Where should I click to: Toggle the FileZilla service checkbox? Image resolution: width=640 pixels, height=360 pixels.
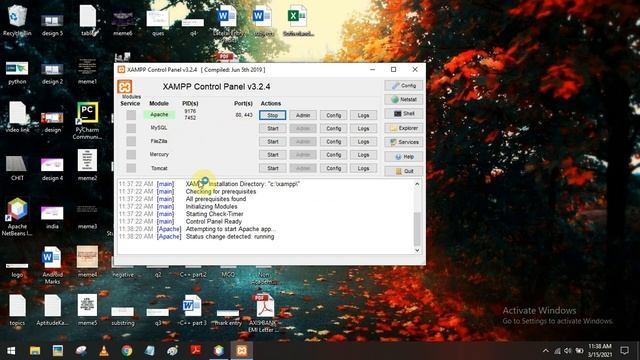[x=131, y=141]
